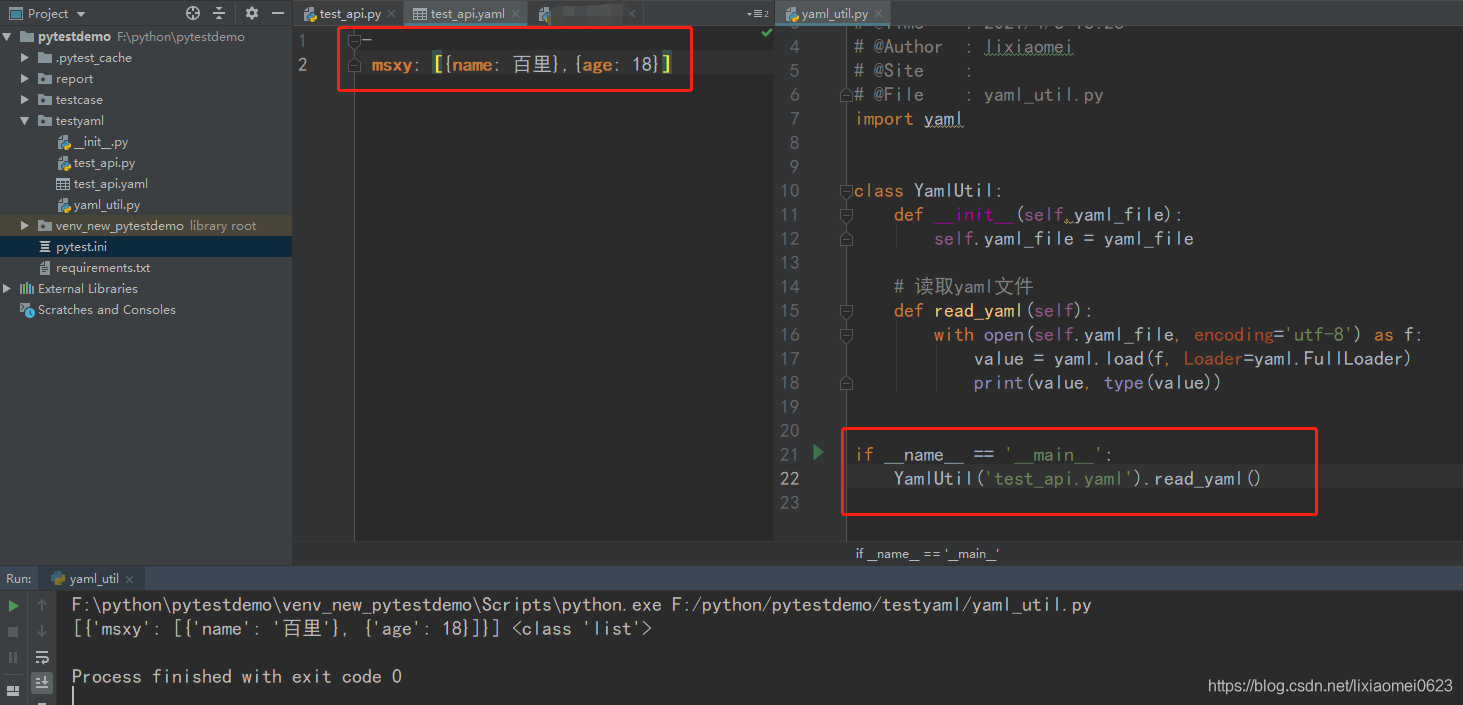Collapse all nodes in Project panel
The height and width of the screenshot is (705, 1463).
[220, 13]
